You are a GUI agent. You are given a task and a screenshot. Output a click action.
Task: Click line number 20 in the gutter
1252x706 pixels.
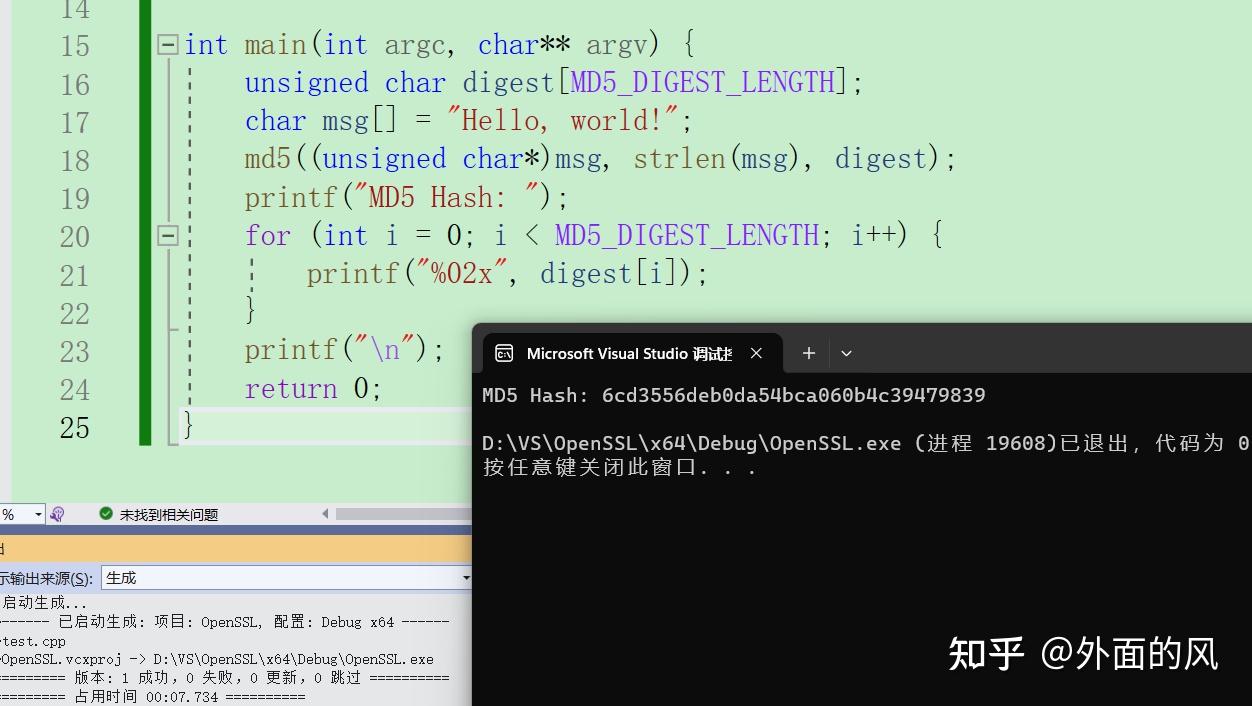(x=75, y=237)
